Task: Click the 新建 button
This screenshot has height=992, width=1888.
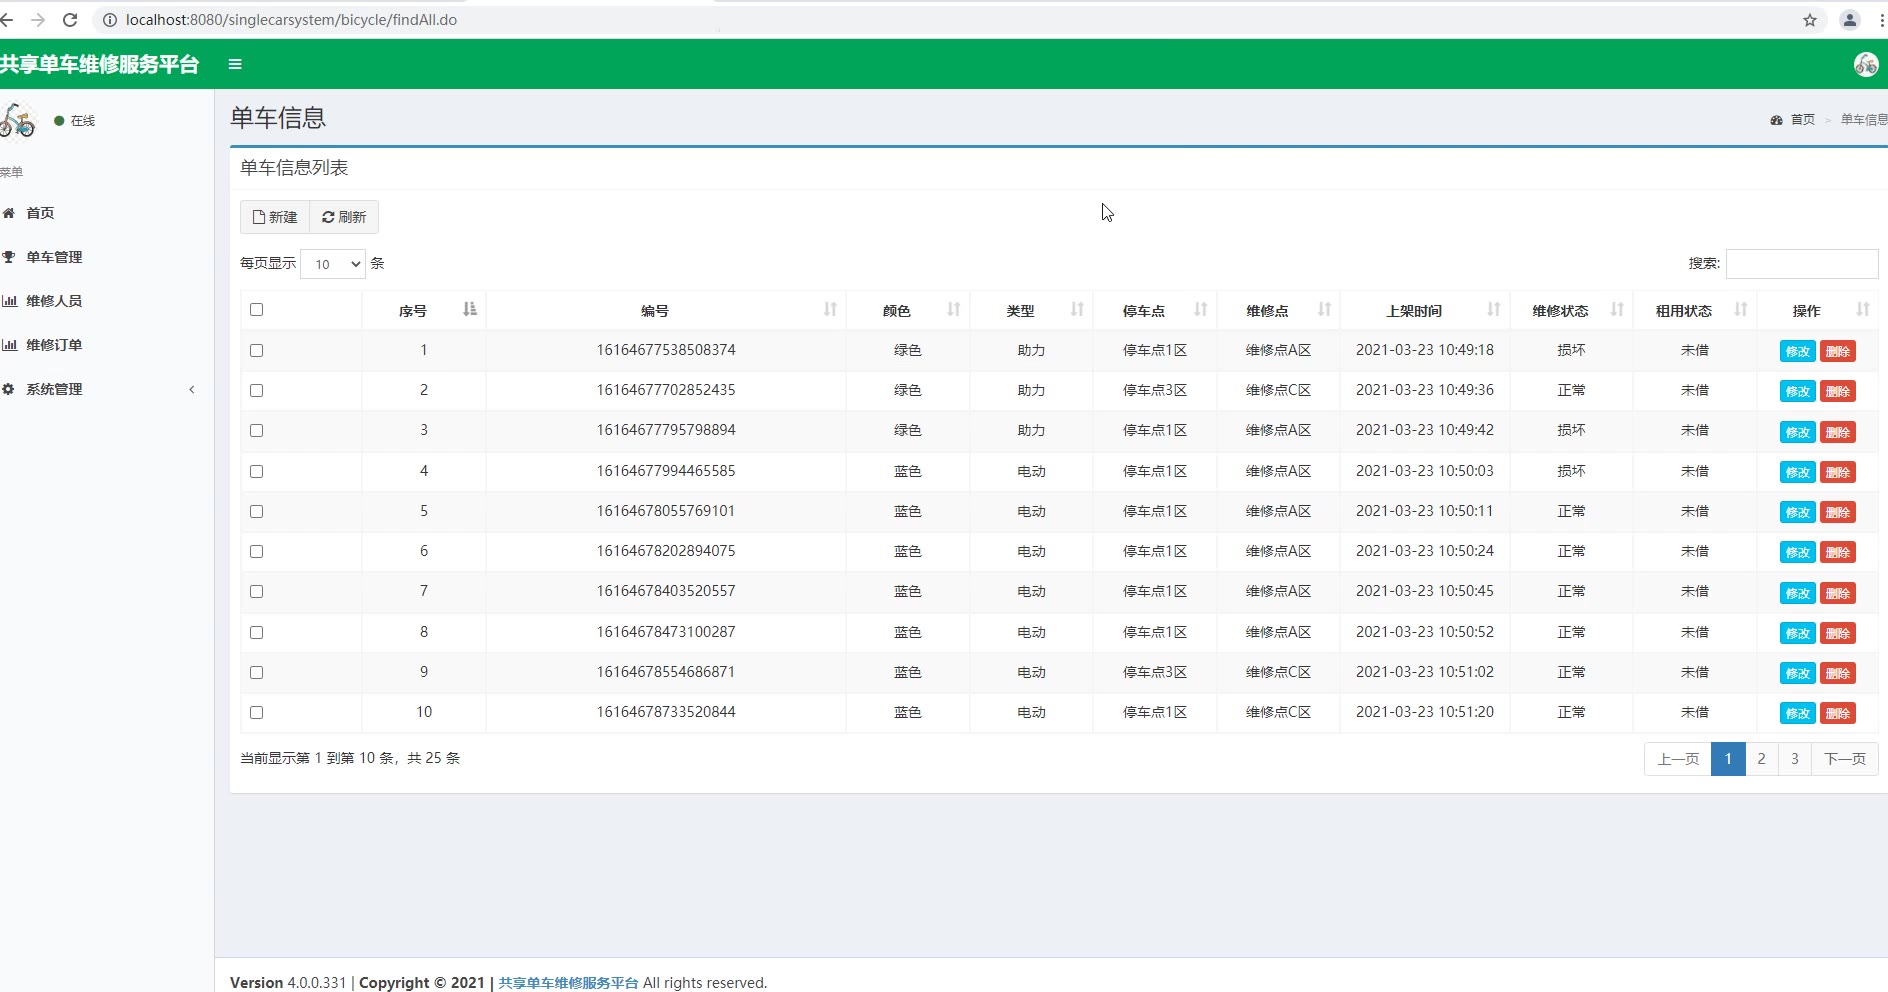Action: pos(275,217)
